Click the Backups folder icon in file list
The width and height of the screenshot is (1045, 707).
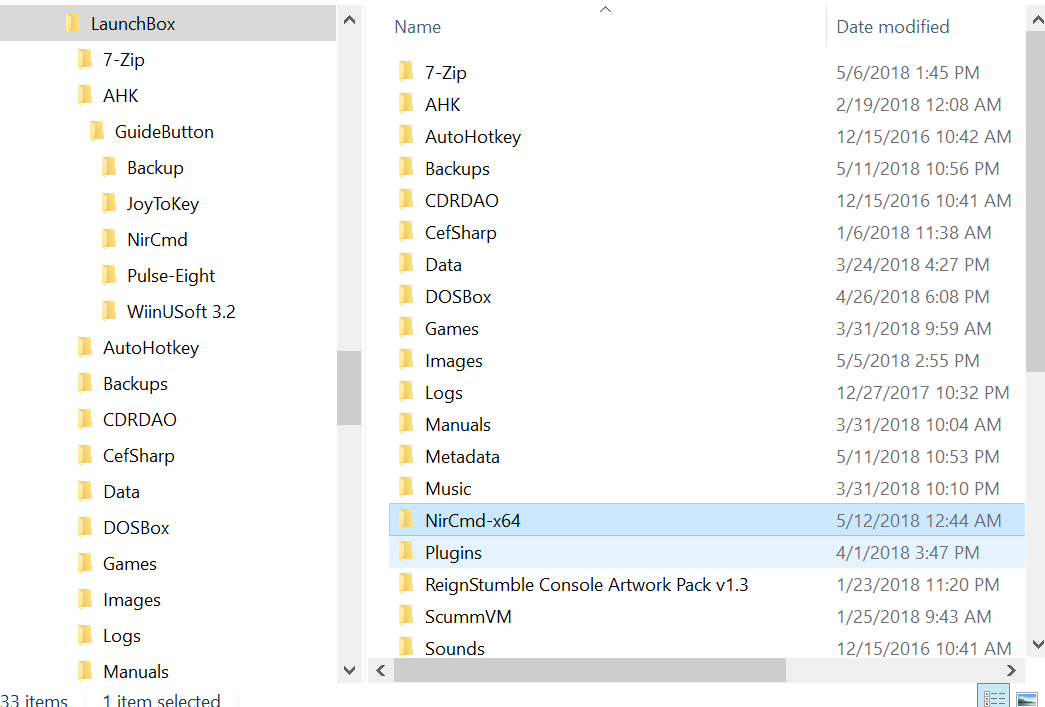point(406,168)
